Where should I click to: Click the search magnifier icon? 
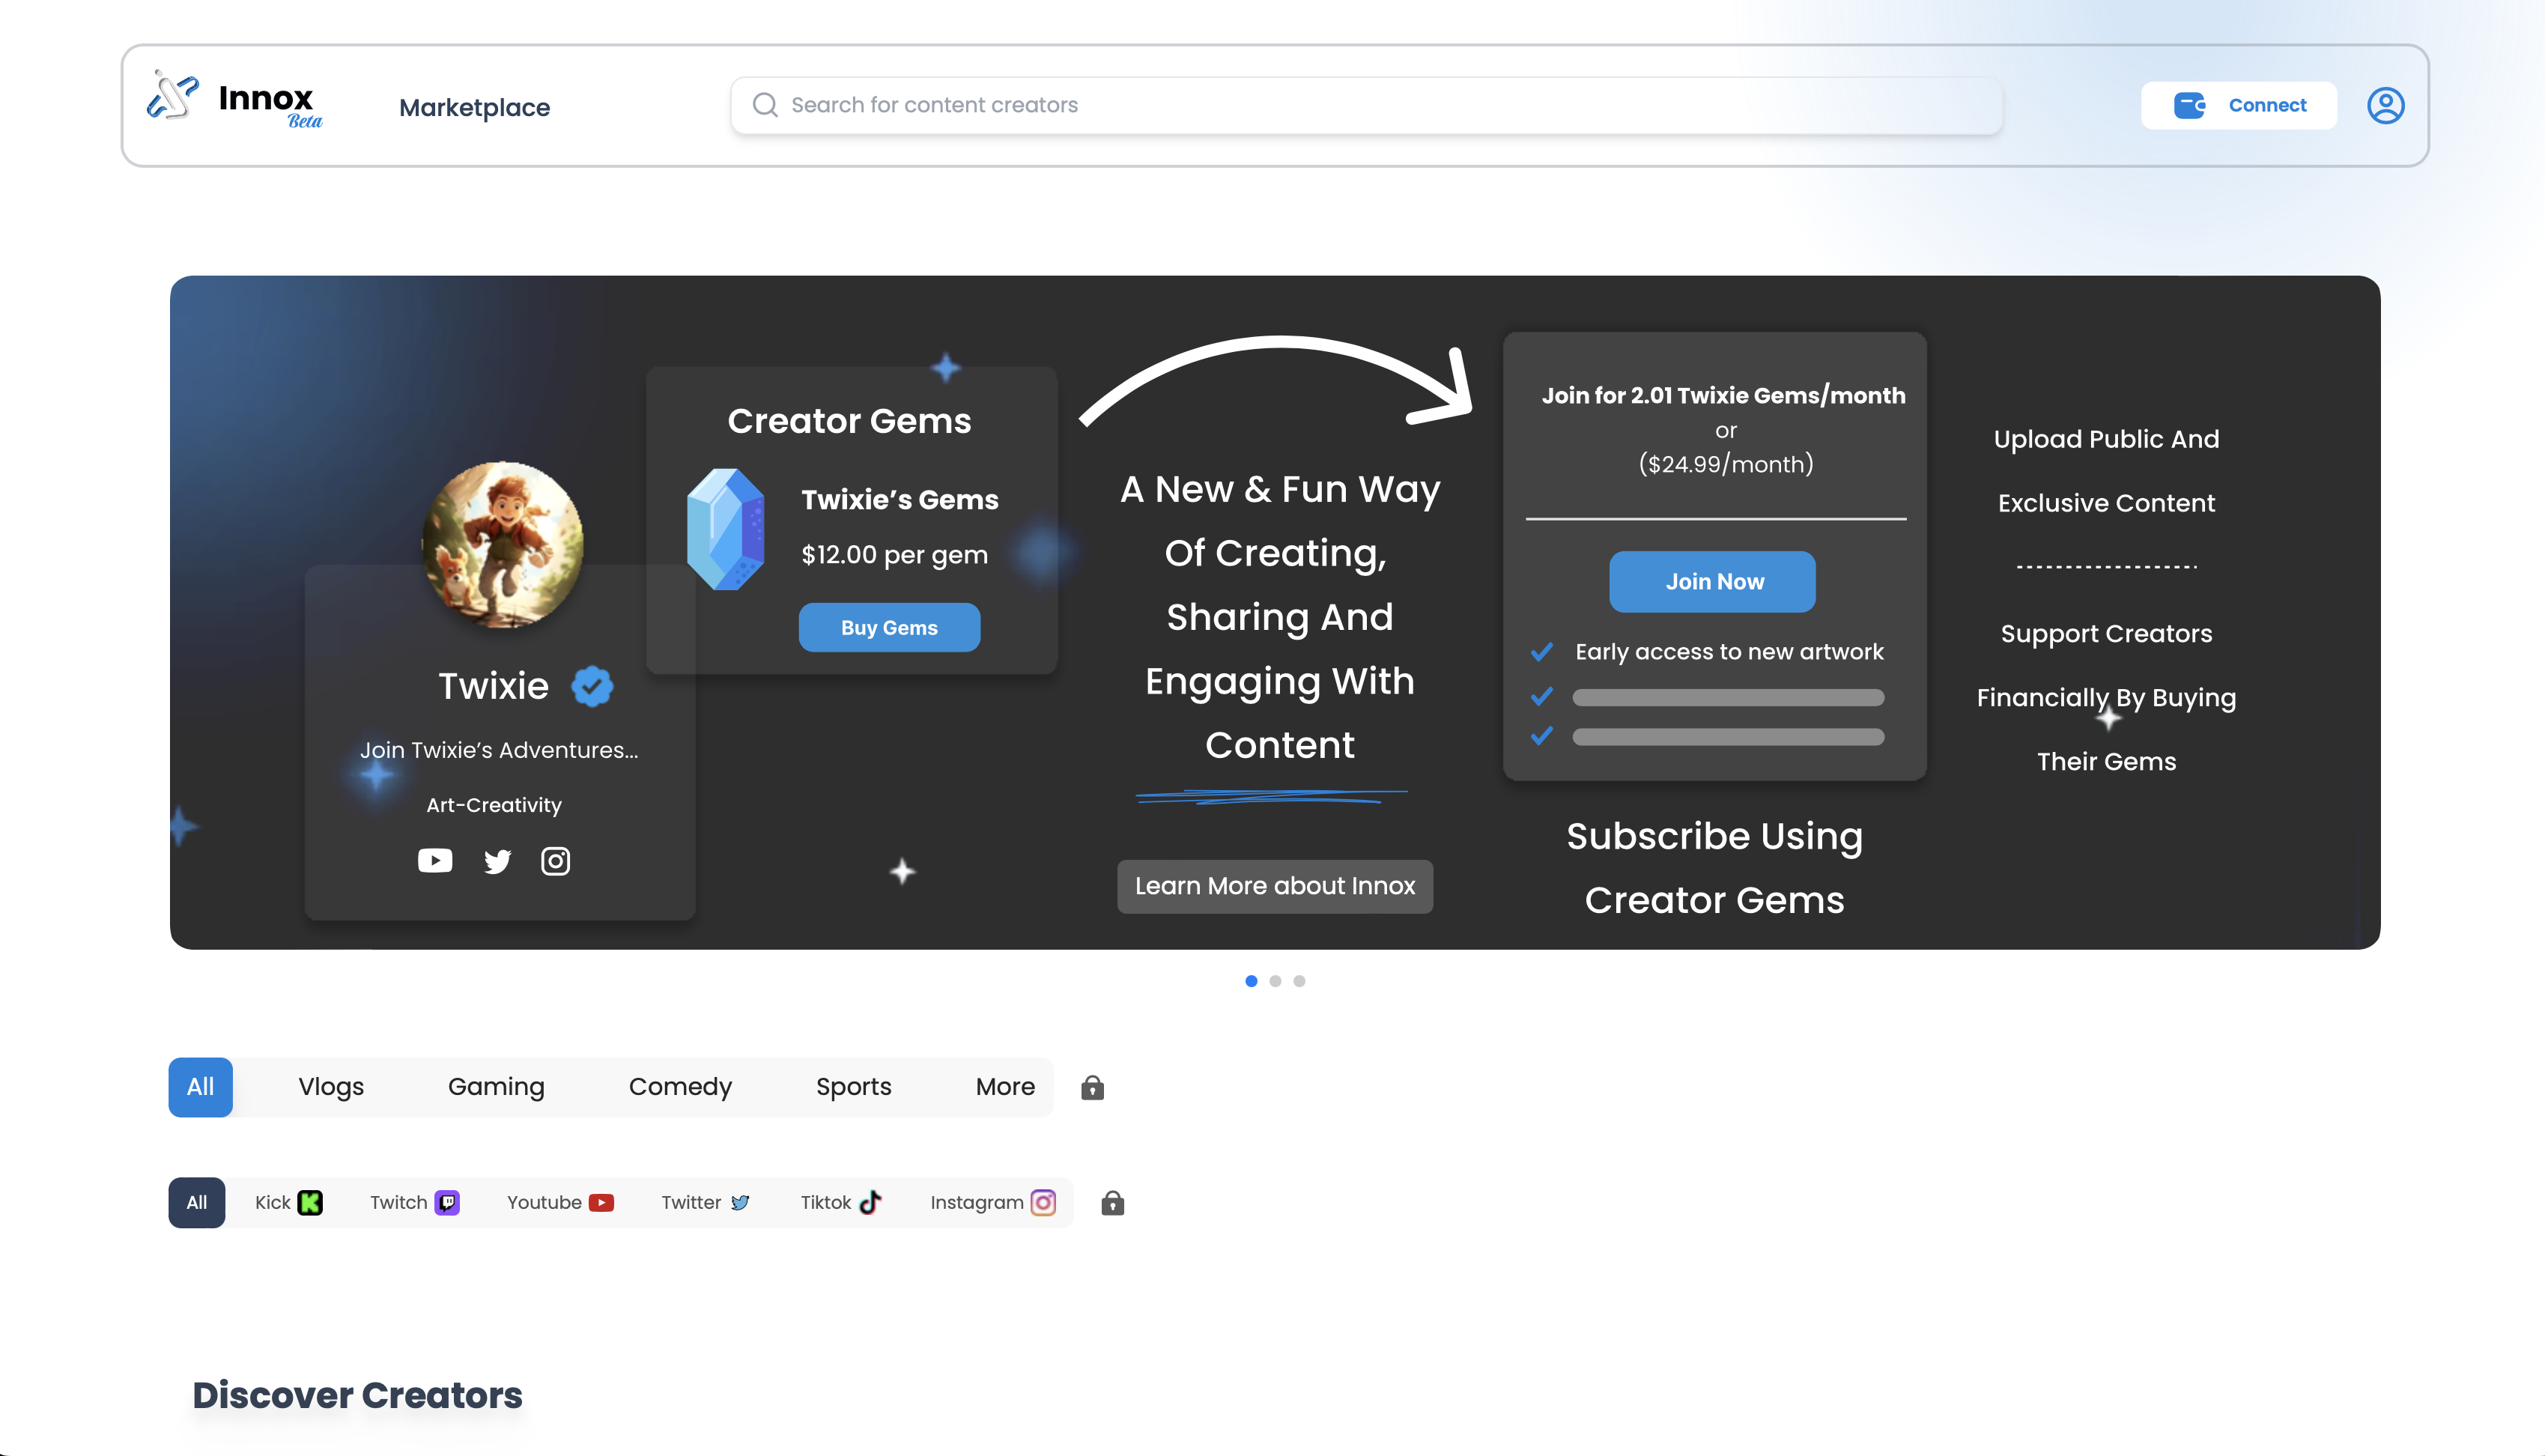765,104
